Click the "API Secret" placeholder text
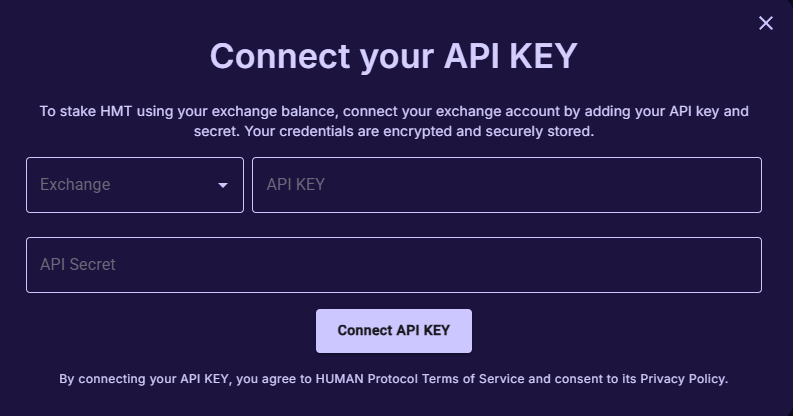 pos(78,265)
